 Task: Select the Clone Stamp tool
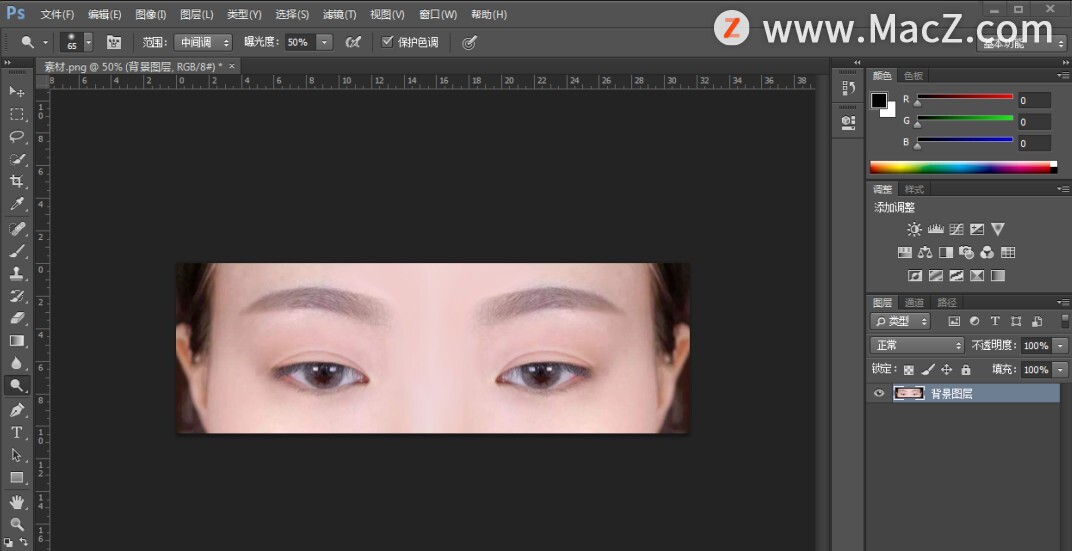17,273
